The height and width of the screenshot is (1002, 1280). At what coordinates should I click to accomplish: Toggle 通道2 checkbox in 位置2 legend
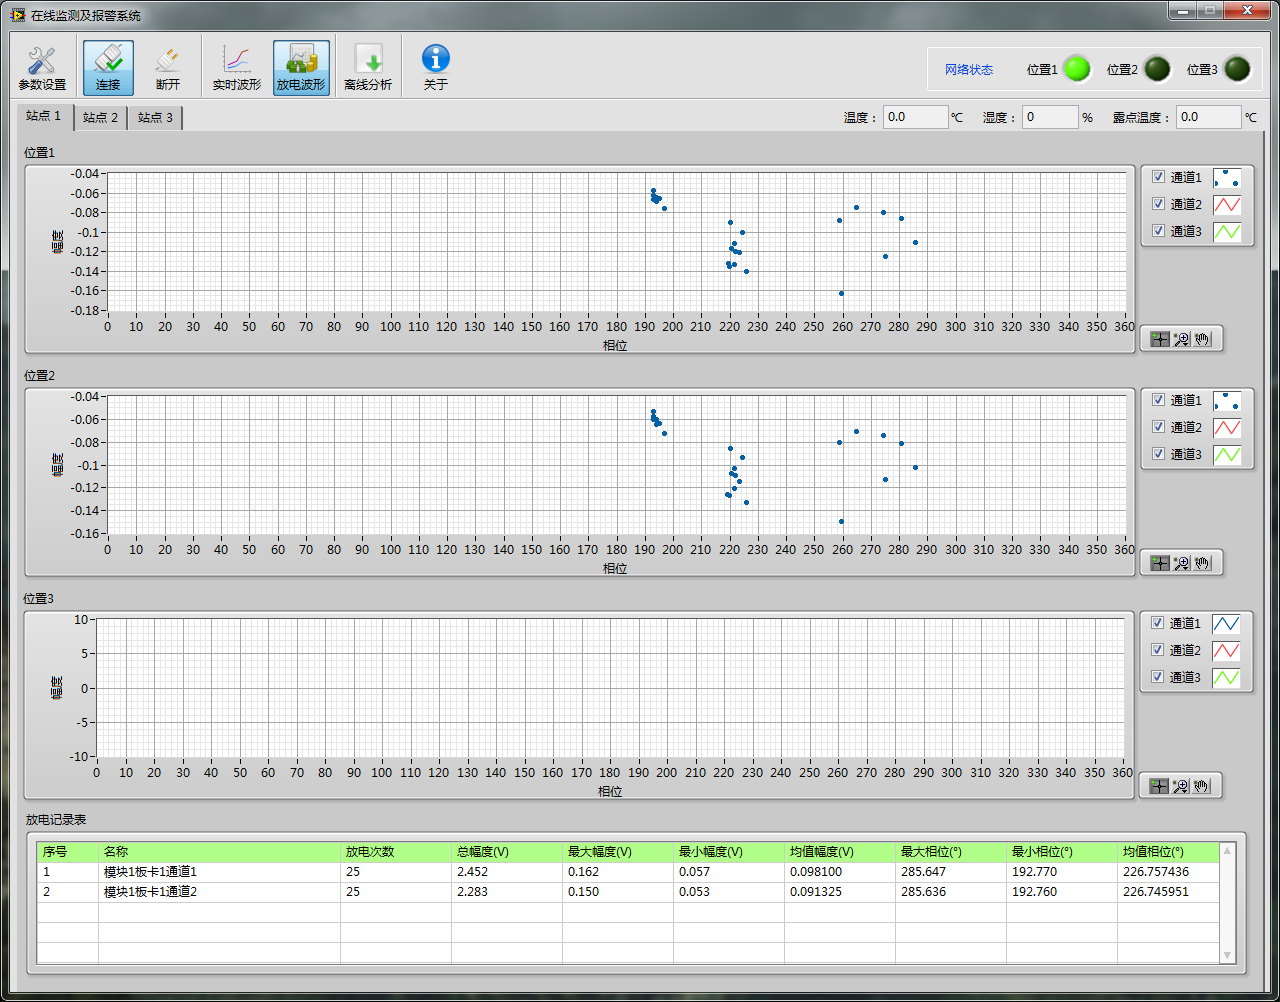(1158, 427)
